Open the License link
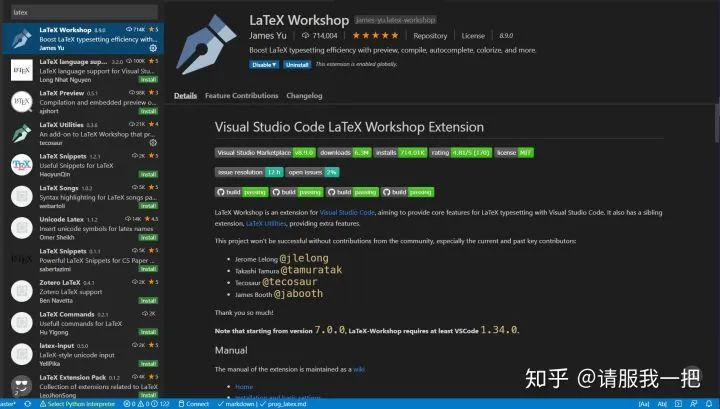The image size is (720, 409). pos(473,35)
